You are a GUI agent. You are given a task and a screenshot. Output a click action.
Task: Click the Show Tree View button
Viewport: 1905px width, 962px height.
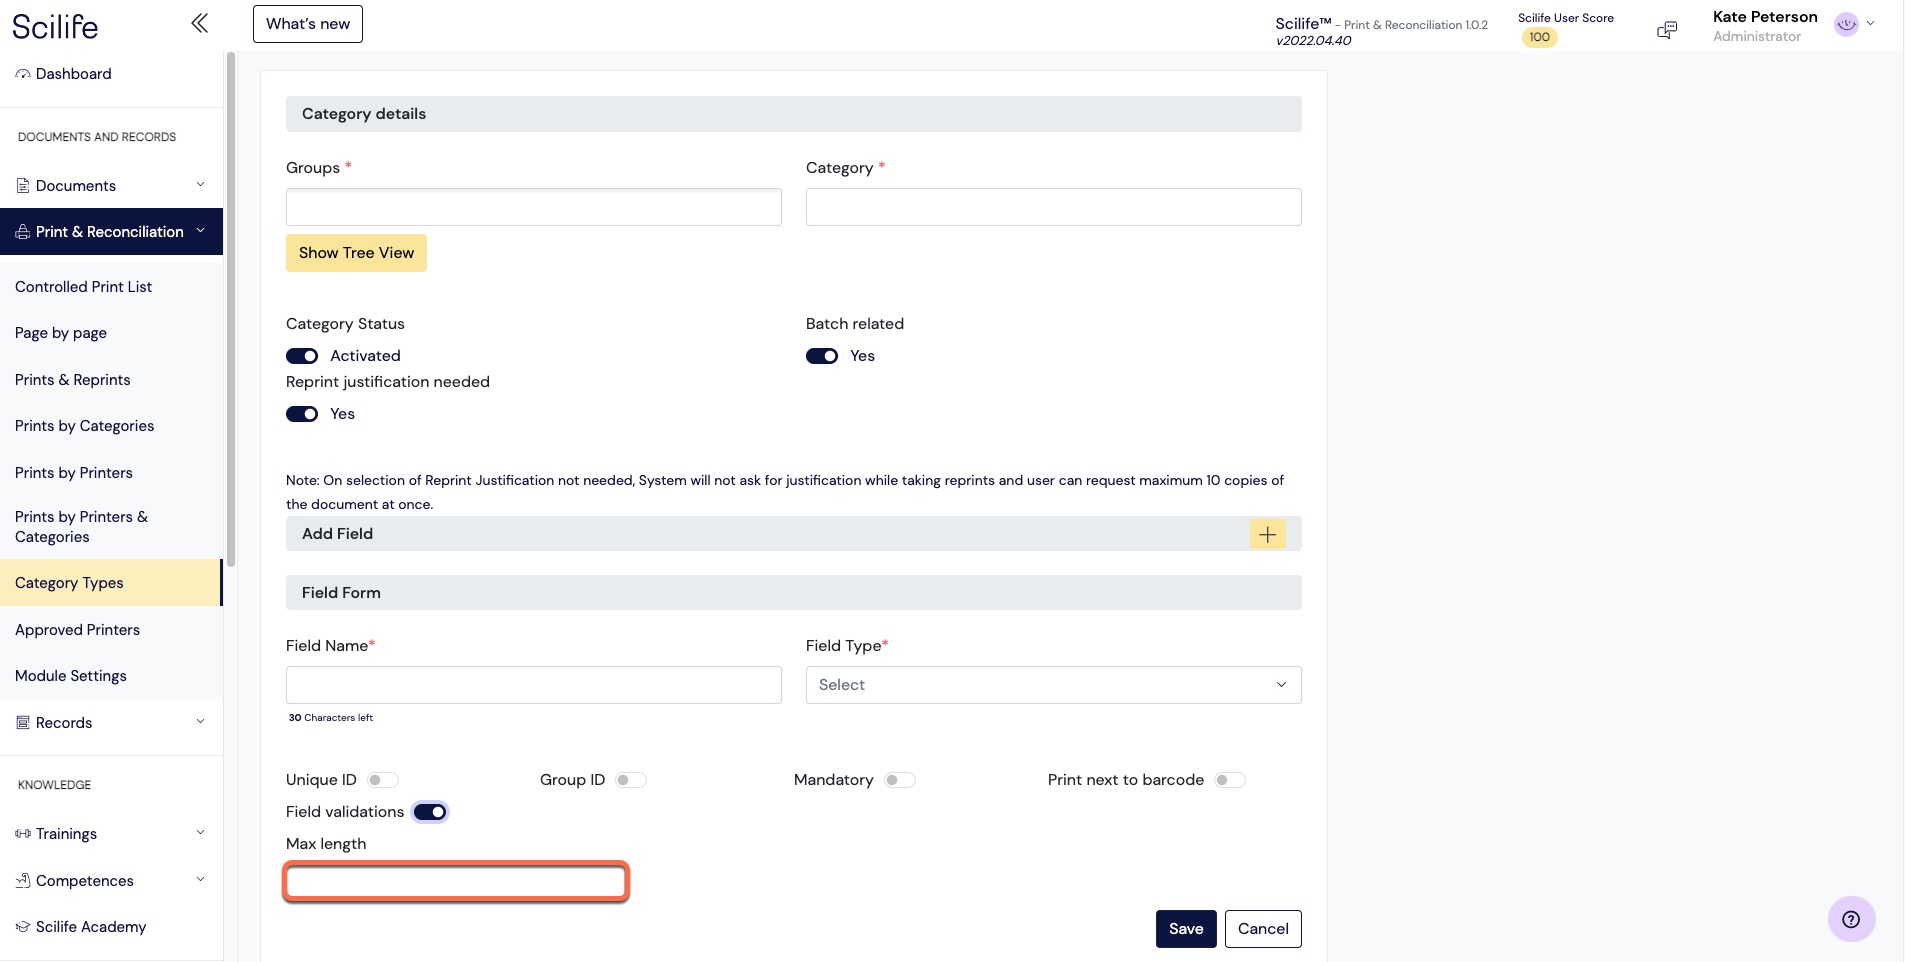[x=356, y=253]
